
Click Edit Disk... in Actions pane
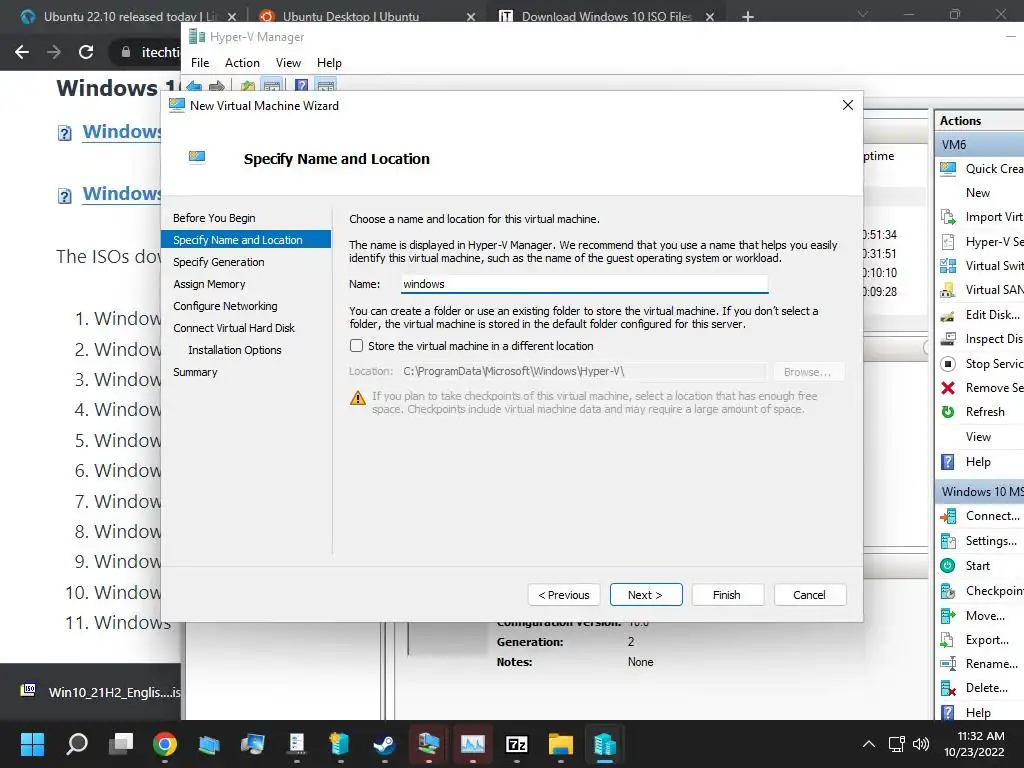tap(981, 315)
